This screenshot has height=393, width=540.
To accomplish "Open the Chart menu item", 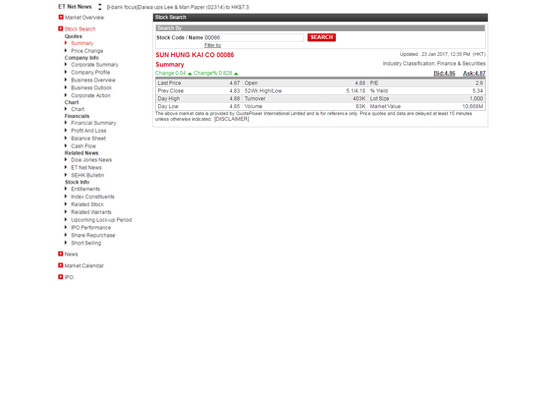I will (x=78, y=109).
